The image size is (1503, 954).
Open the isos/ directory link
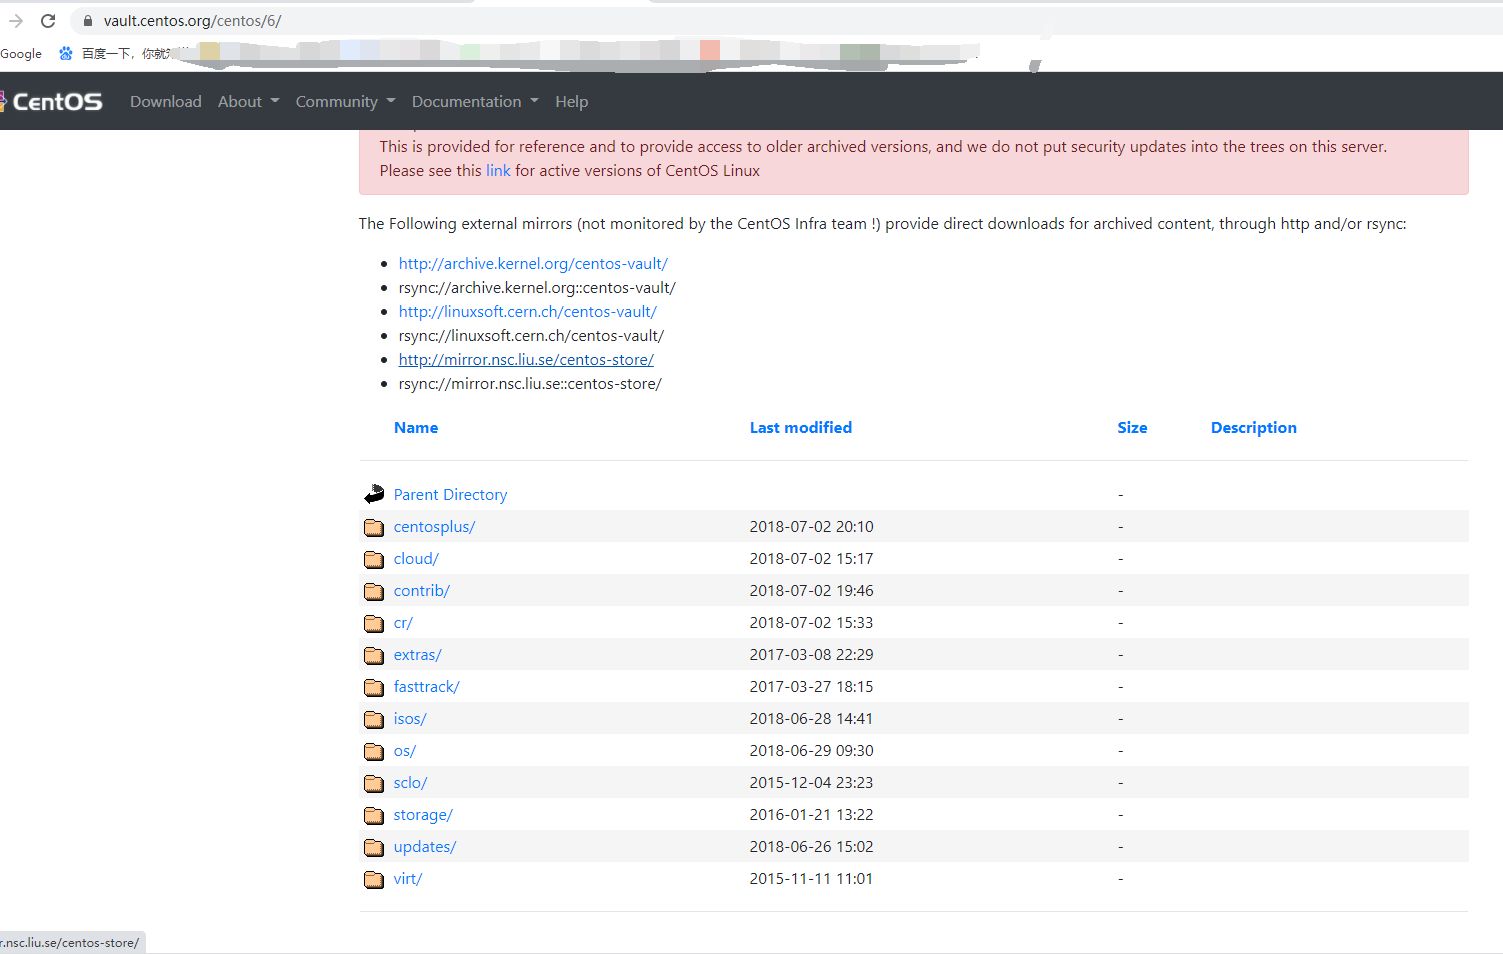coord(410,718)
